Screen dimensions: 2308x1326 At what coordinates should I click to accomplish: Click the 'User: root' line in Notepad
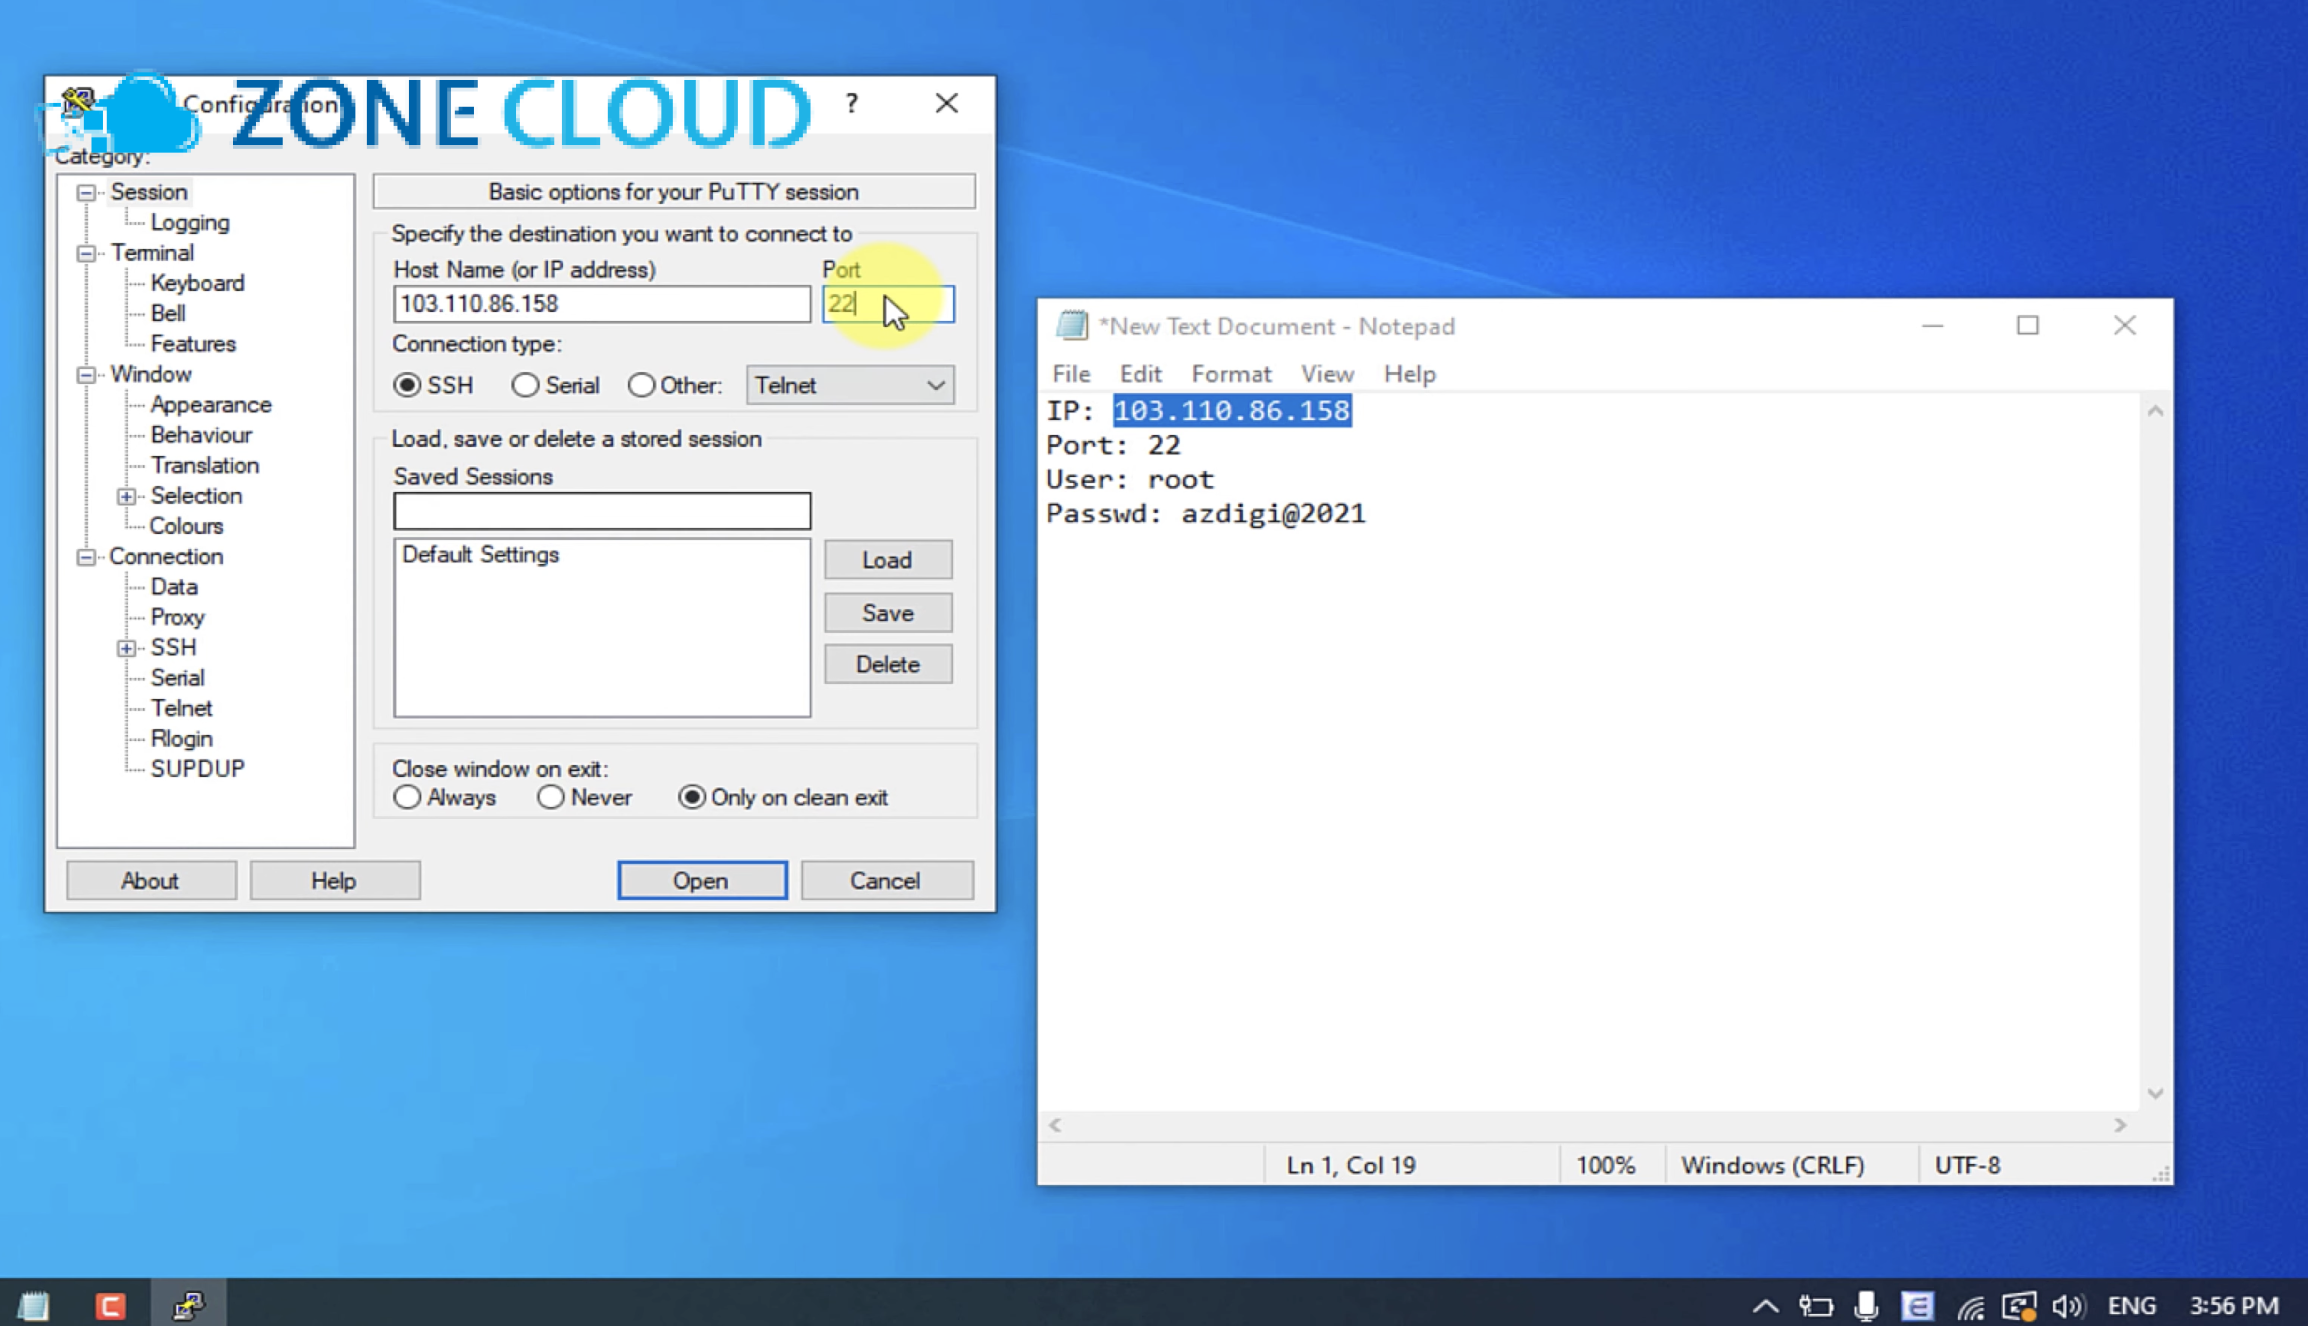(x=1130, y=480)
